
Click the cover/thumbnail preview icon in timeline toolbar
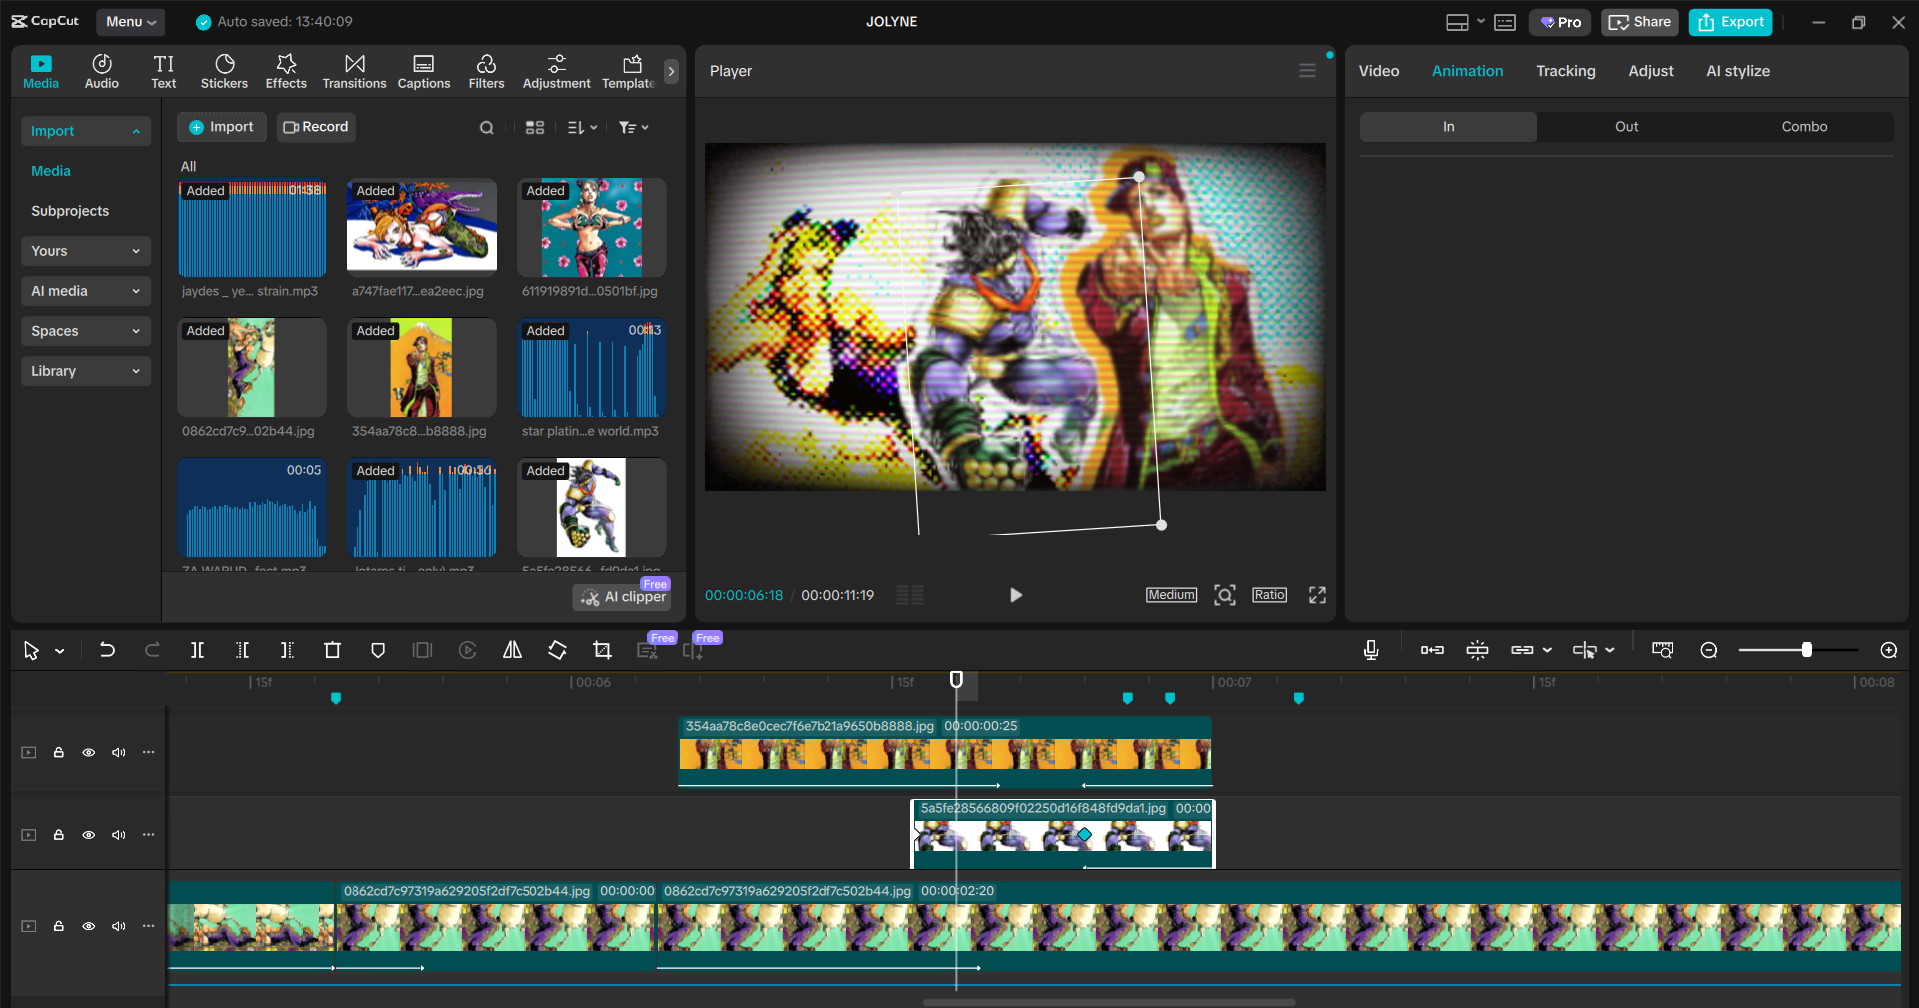click(x=1662, y=650)
